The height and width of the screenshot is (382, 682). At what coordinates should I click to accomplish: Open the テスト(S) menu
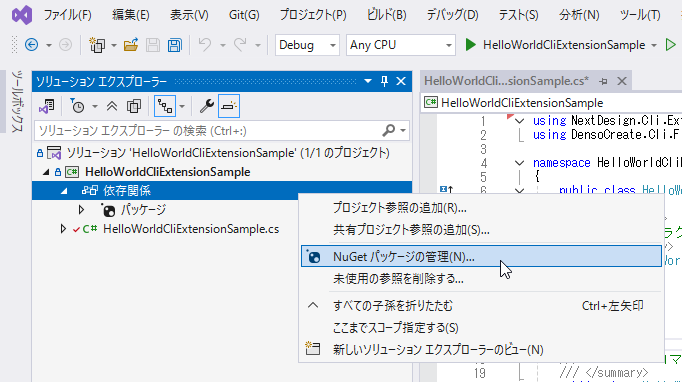(518, 15)
